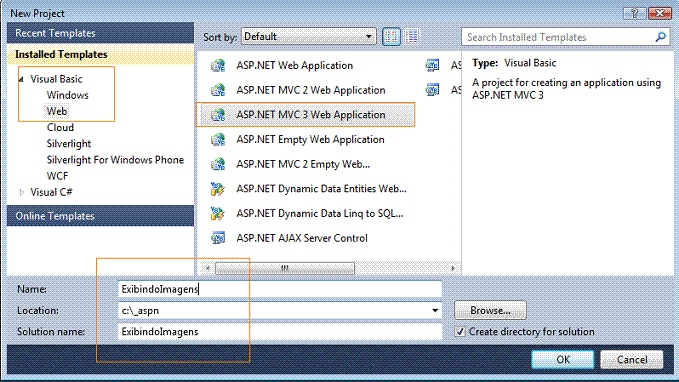
Task: Open the Sort by Default dropdown
Action: pos(309,37)
